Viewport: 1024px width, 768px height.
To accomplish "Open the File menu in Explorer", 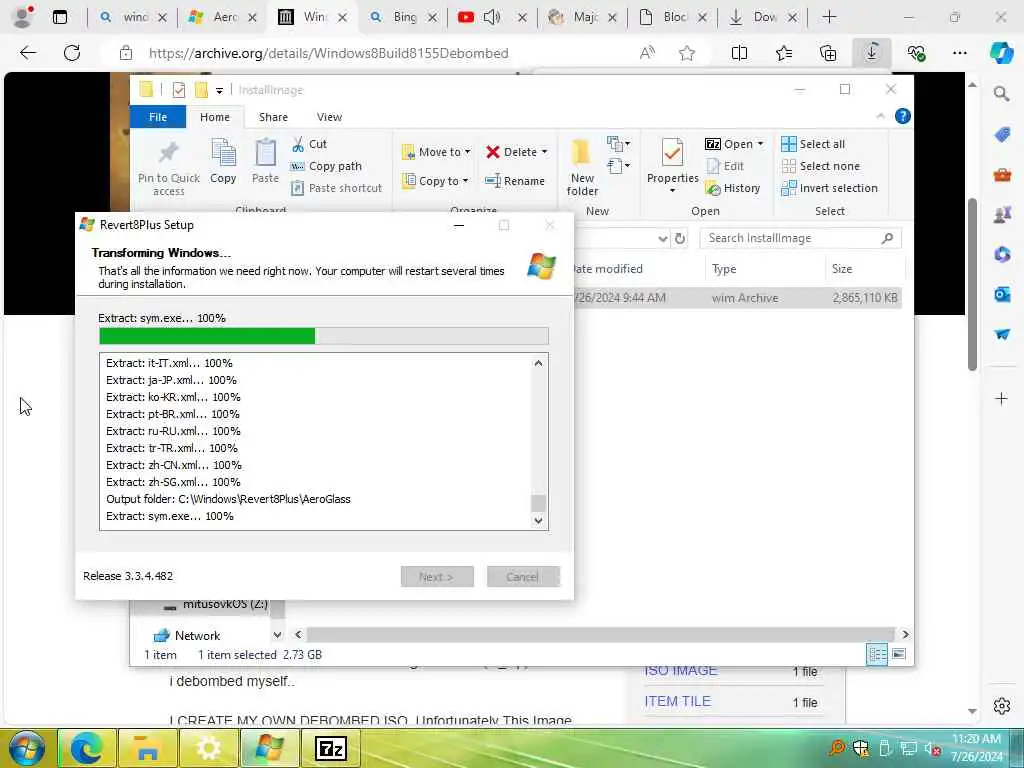I will click(158, 117).
